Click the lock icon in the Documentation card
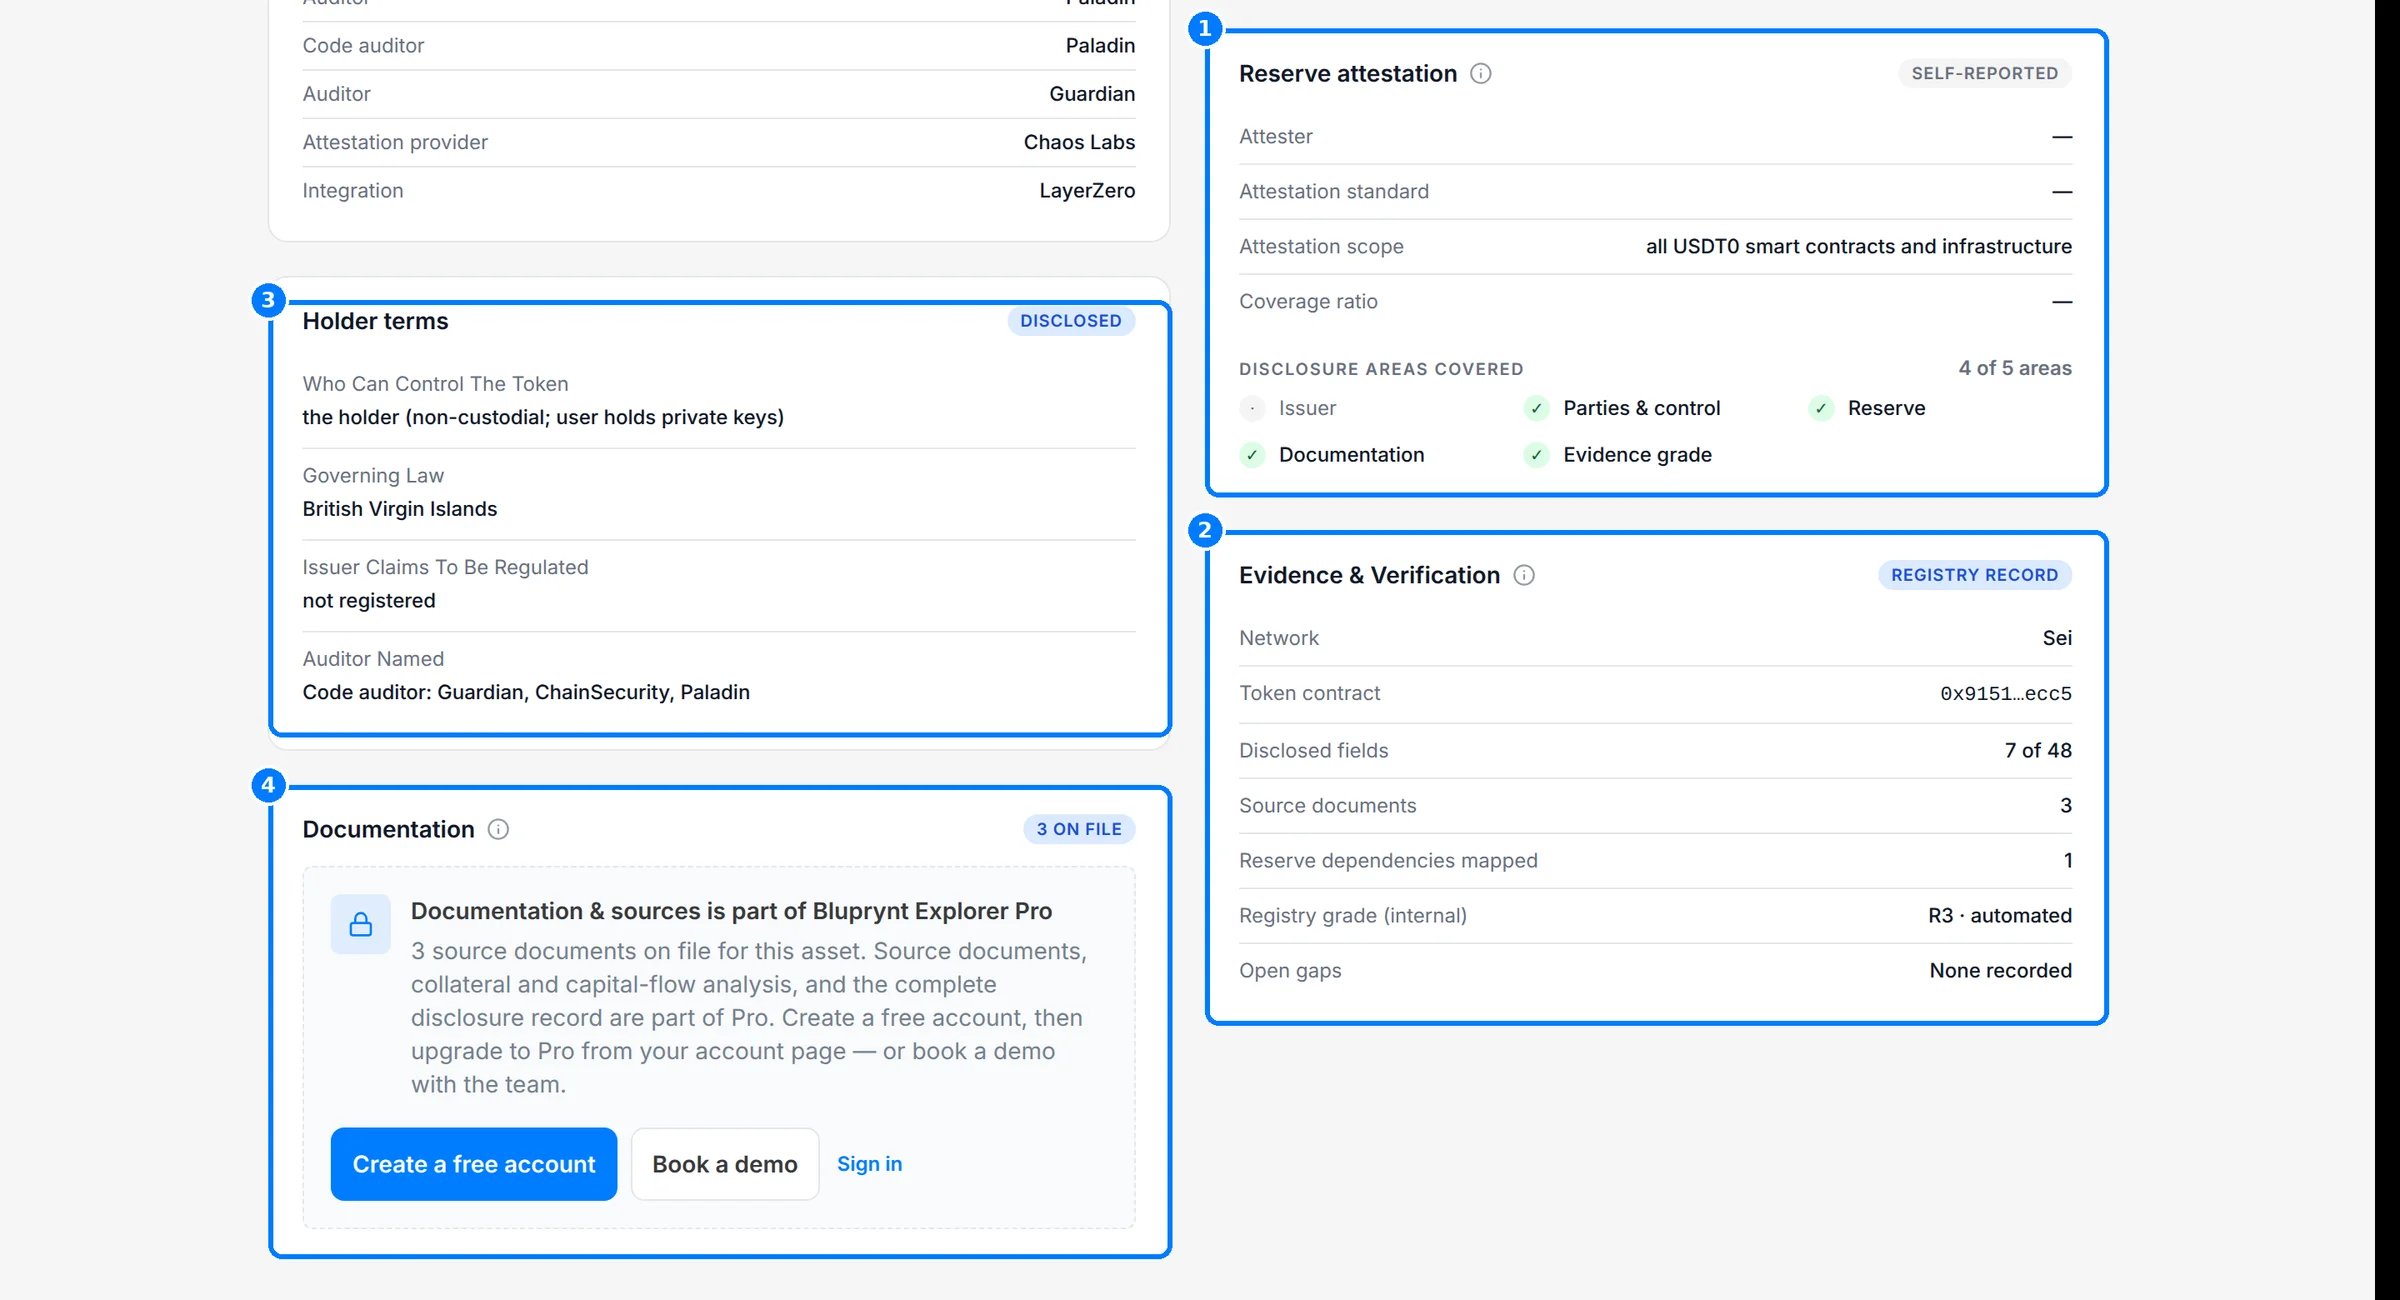The width and height of the screenshot is (2400, 1300). (x=361, y=924)
